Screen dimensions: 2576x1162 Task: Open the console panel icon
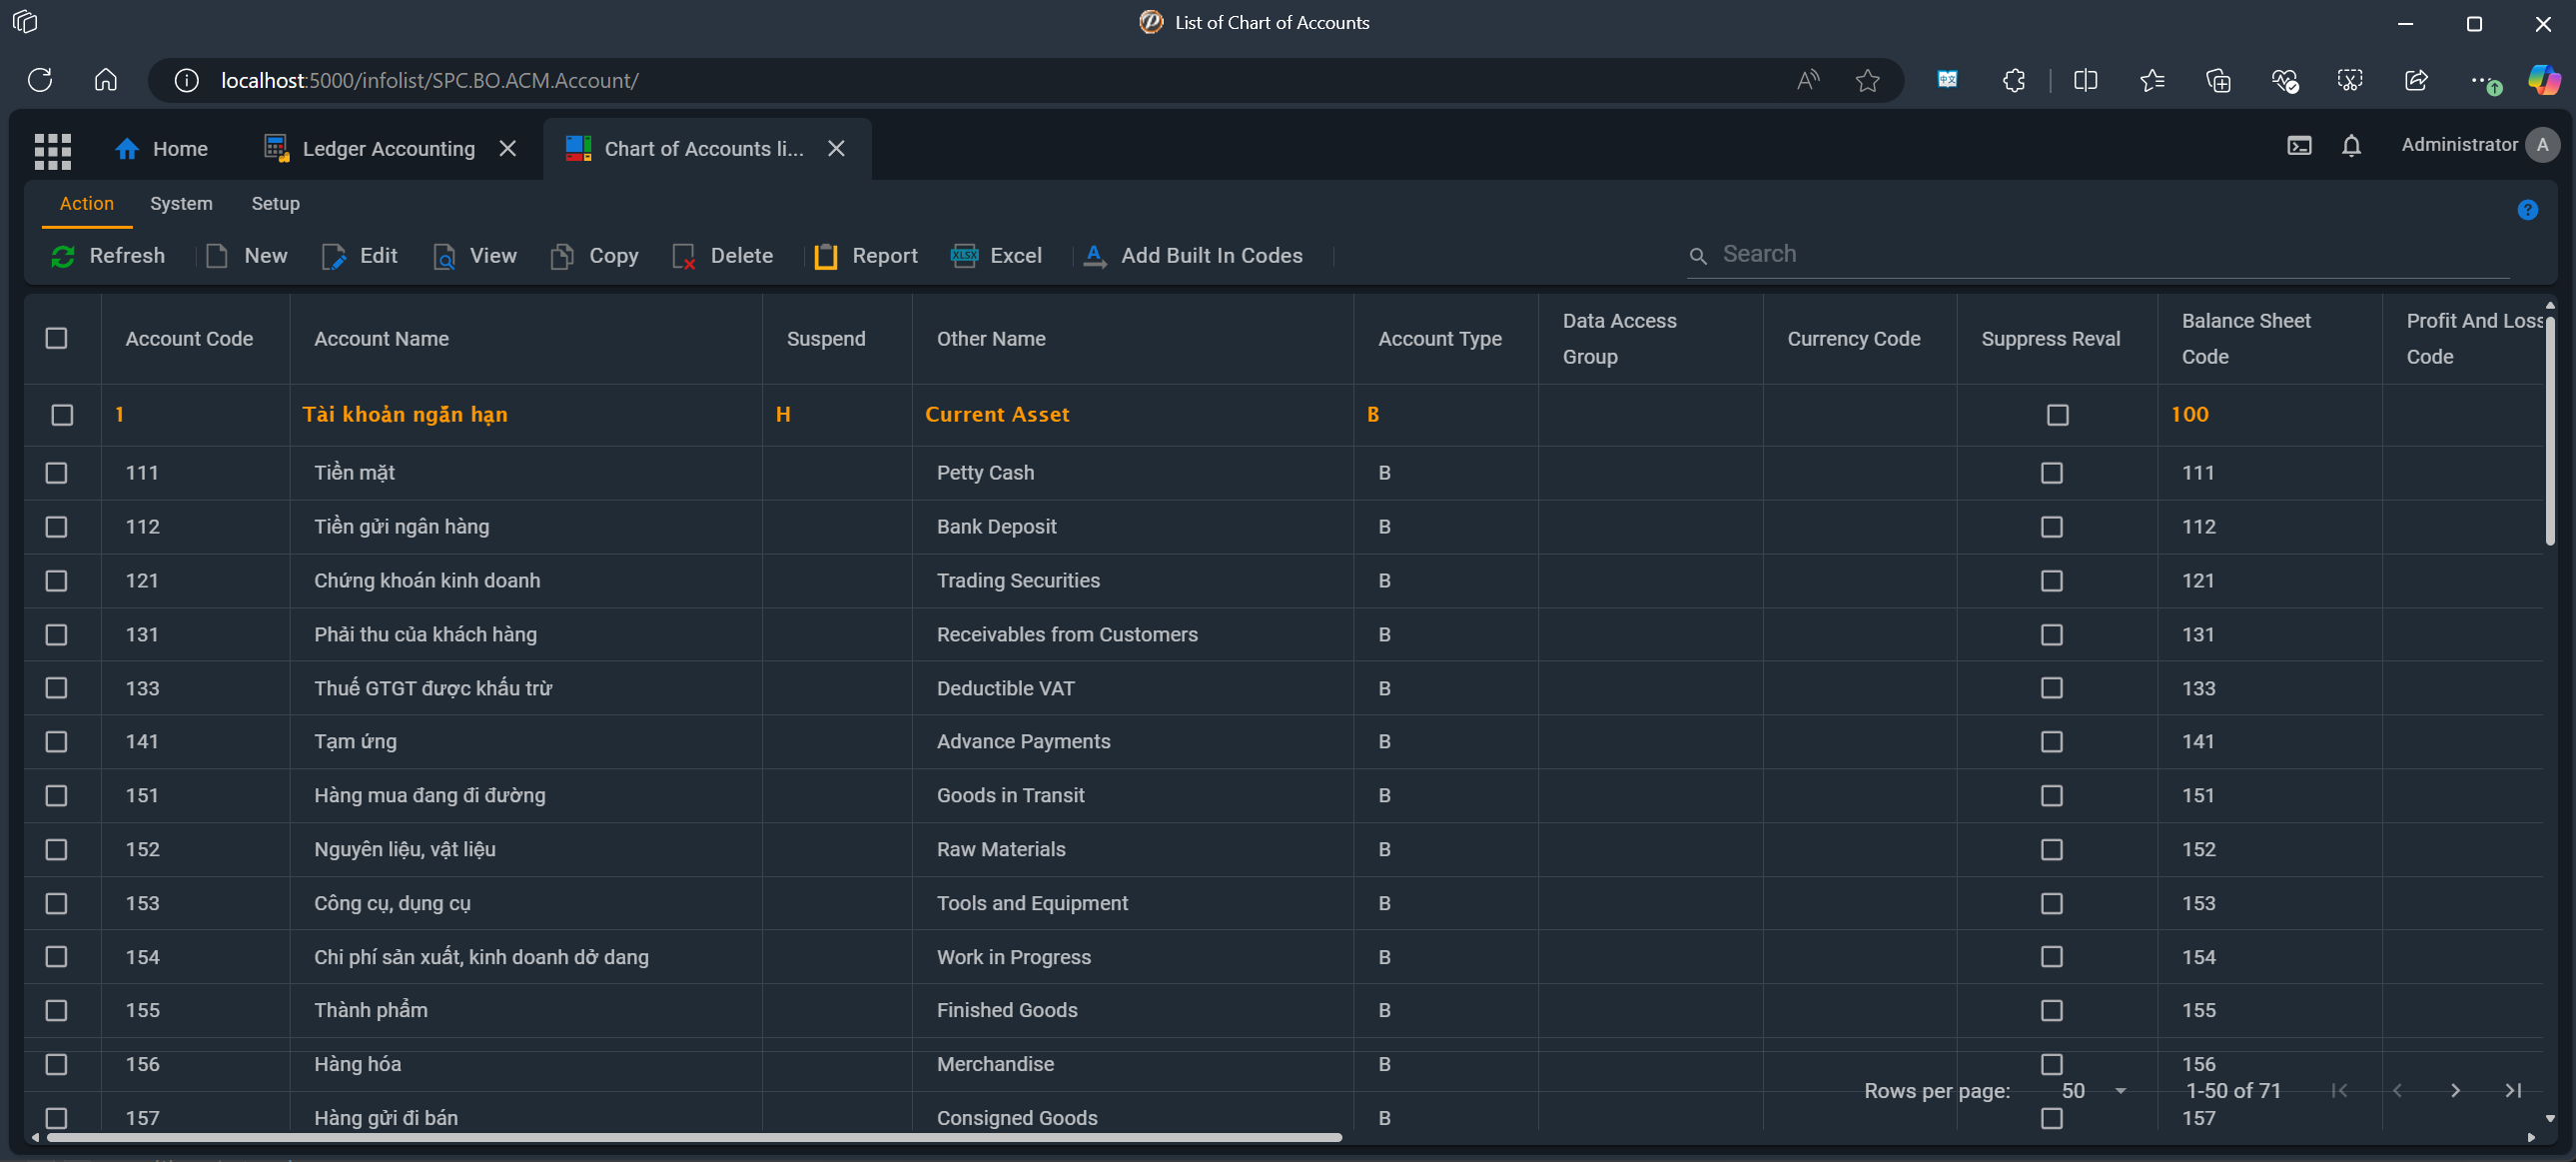click(x=2299, y=146)
